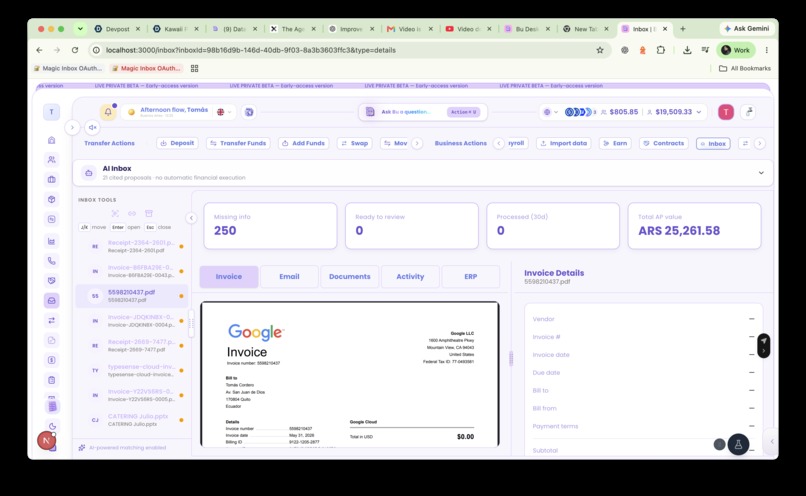Open the cube/package icon in sidebar
The image size is (806, 496).
coord(51,199)
